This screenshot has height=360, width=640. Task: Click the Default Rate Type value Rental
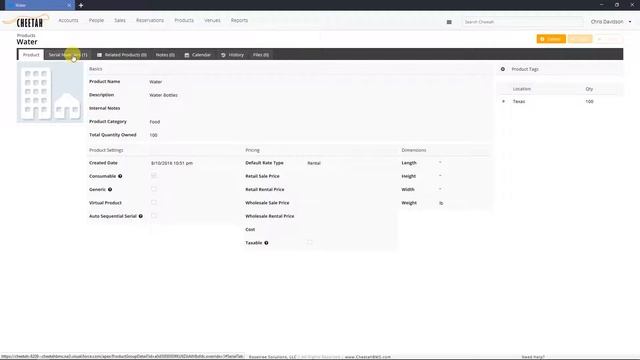[314, 163]
